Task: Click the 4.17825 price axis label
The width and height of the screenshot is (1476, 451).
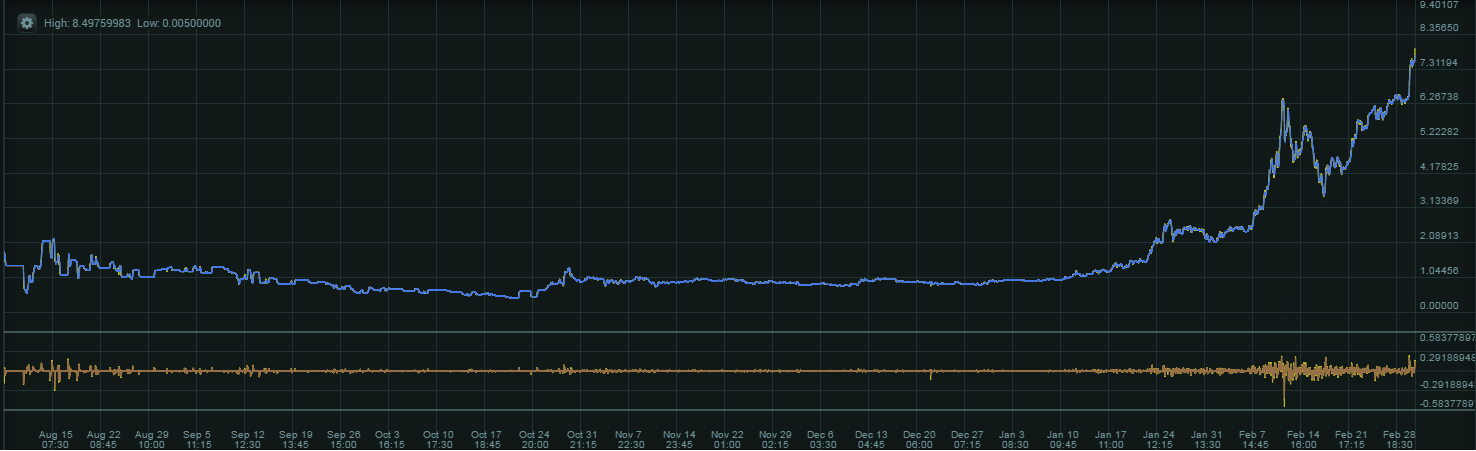Action: point(1440,167)
